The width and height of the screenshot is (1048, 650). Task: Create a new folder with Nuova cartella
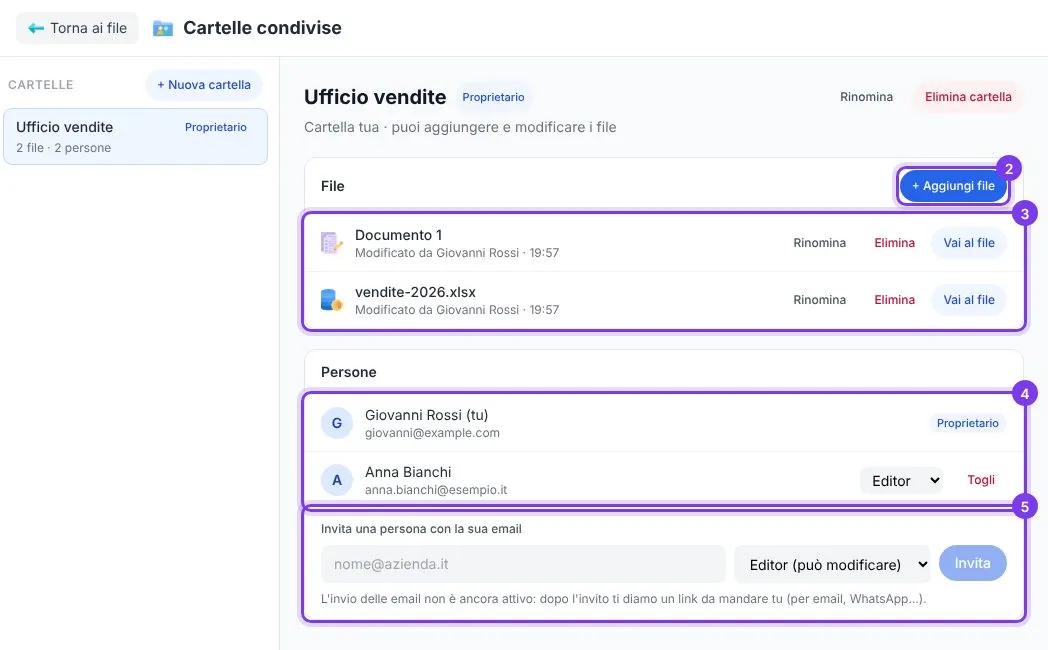204,85
